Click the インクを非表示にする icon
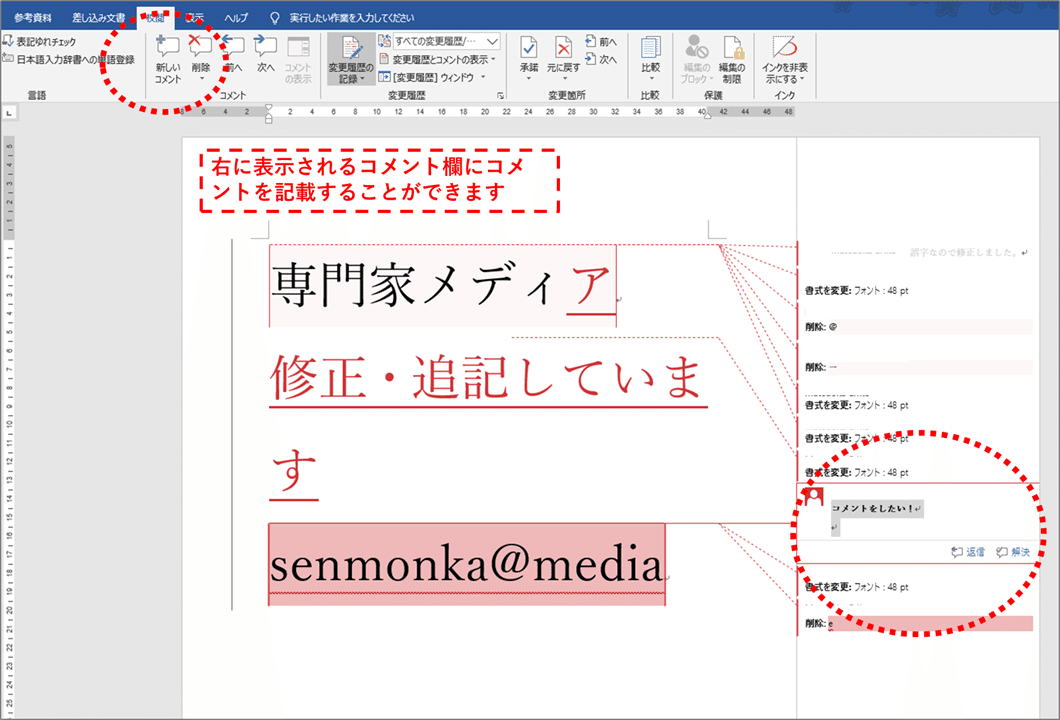Image resolution: width=1060 pixels, height=720 pixels. tap(785, 48)
